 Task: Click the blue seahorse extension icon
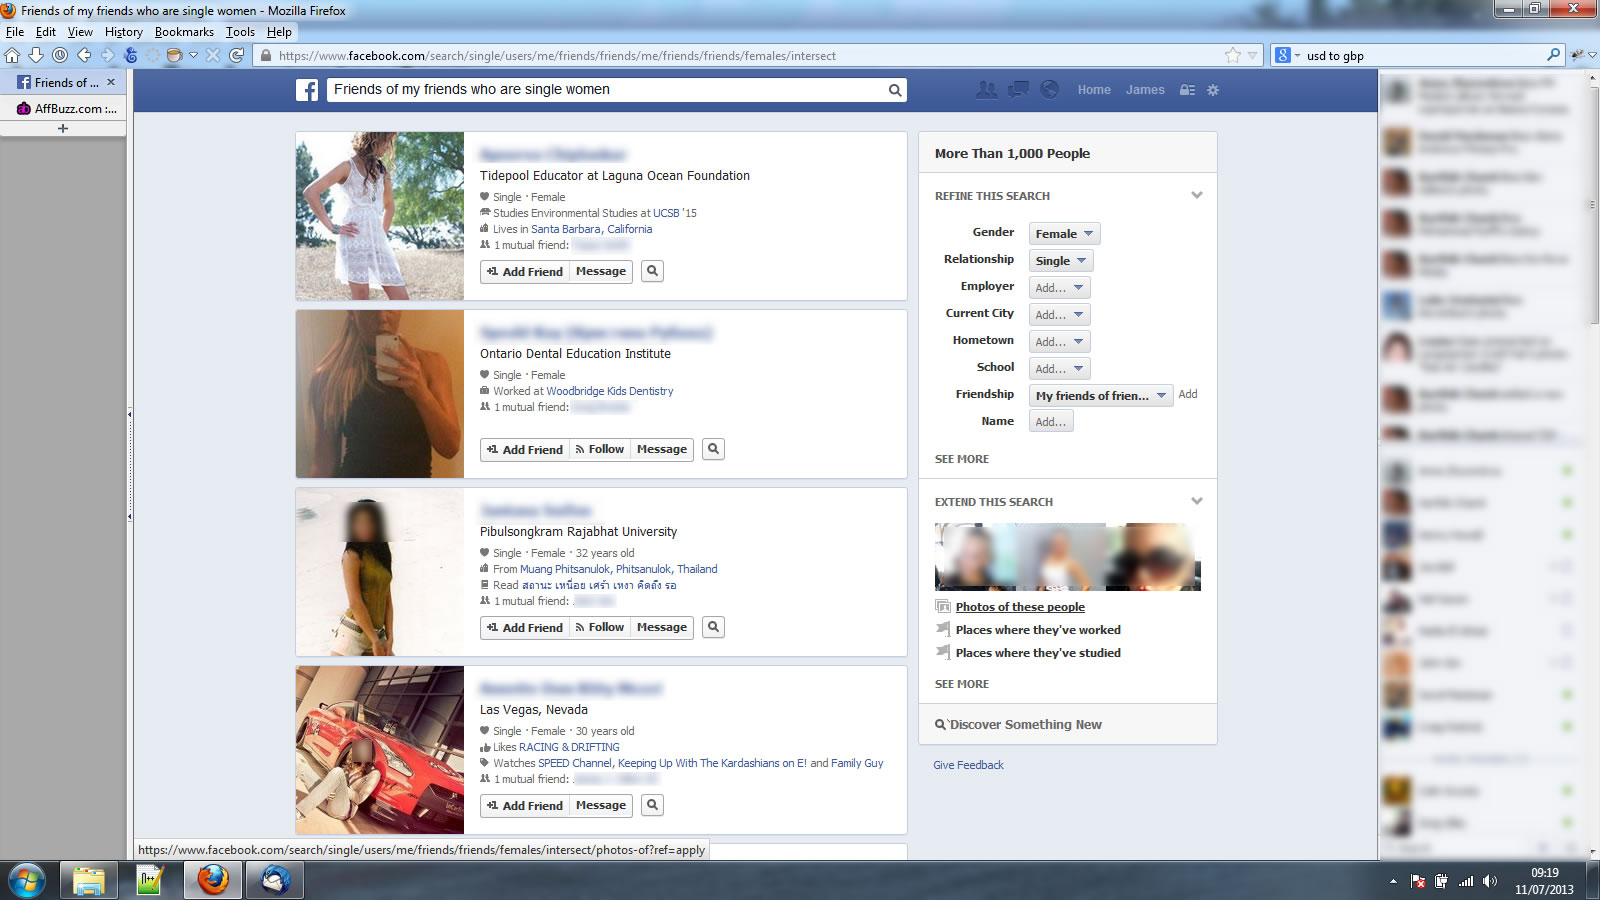[x=130, y=56]
